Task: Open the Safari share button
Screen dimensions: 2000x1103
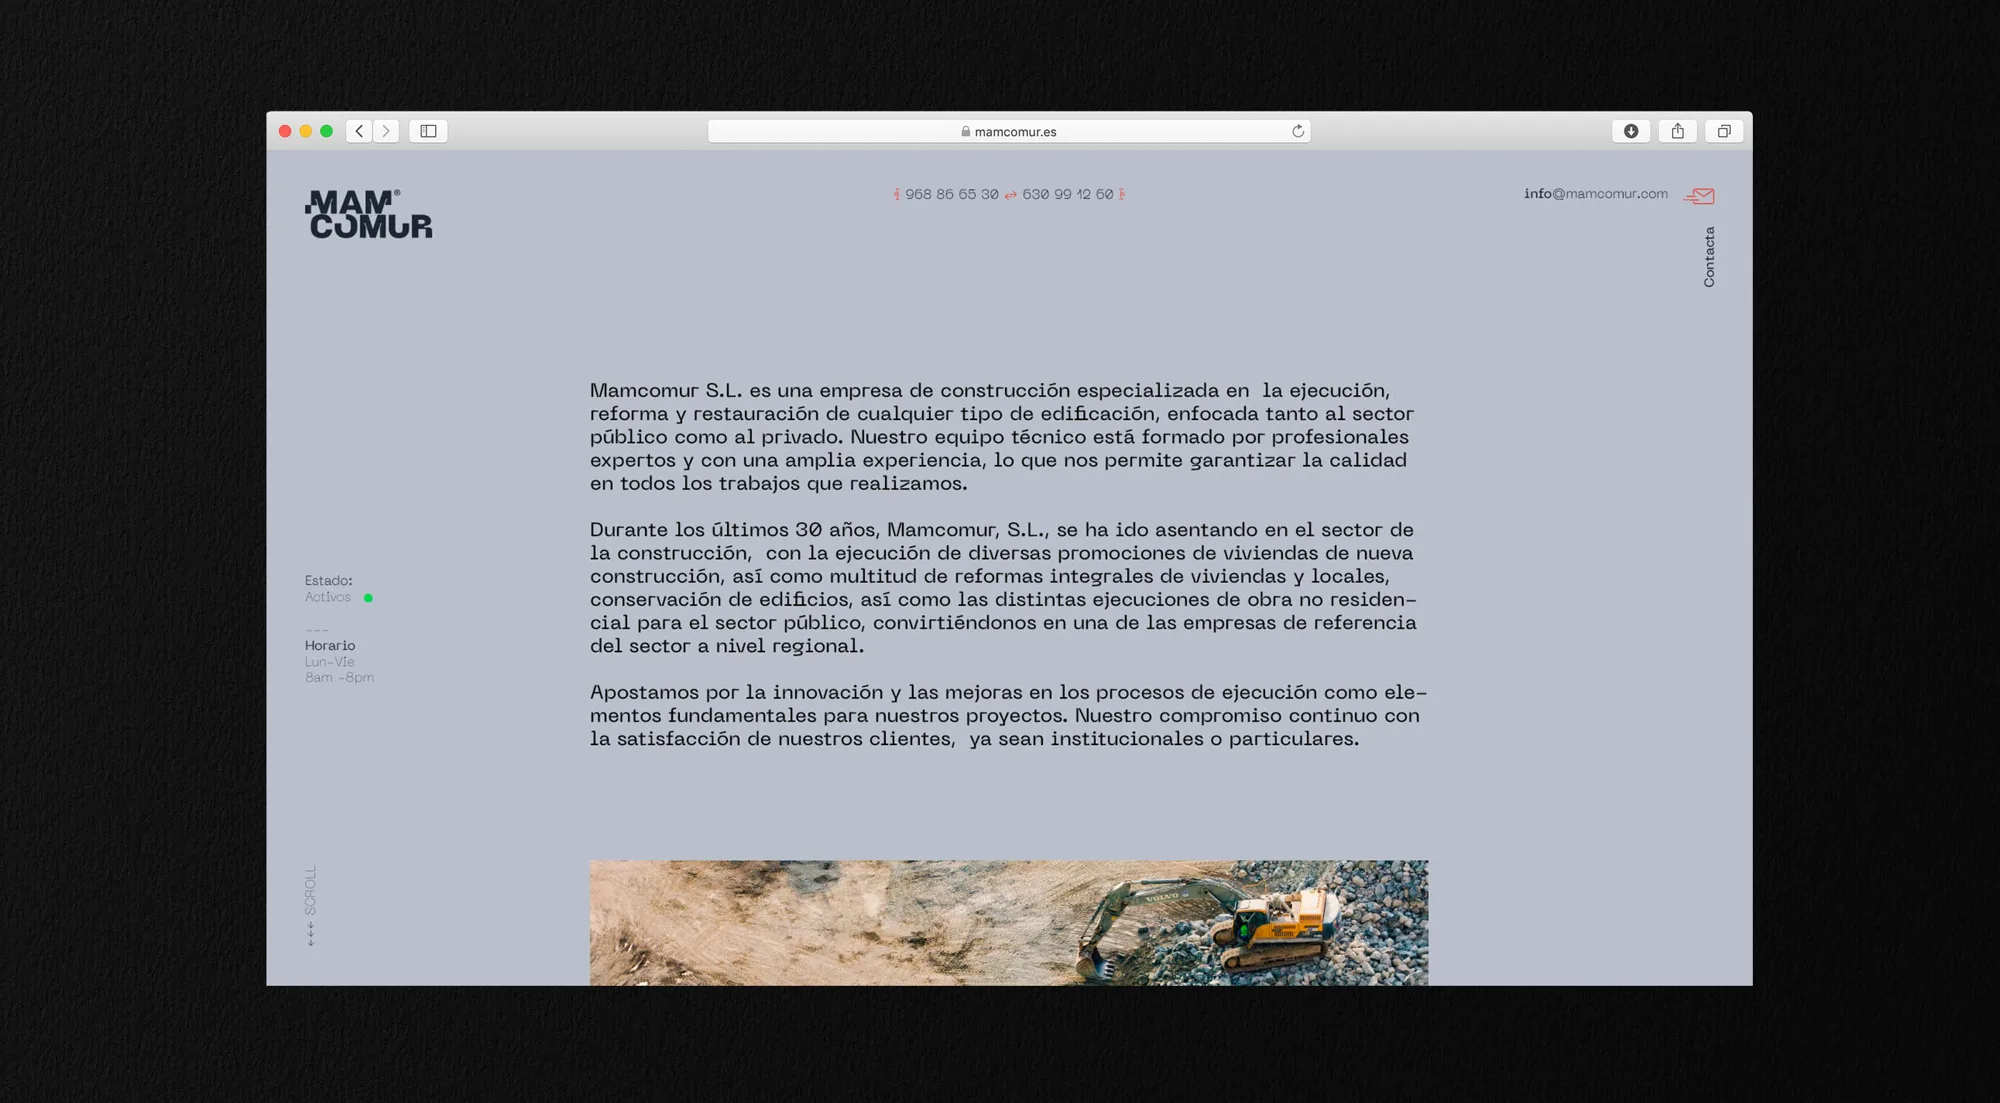Action: (x=1678, y=131)
